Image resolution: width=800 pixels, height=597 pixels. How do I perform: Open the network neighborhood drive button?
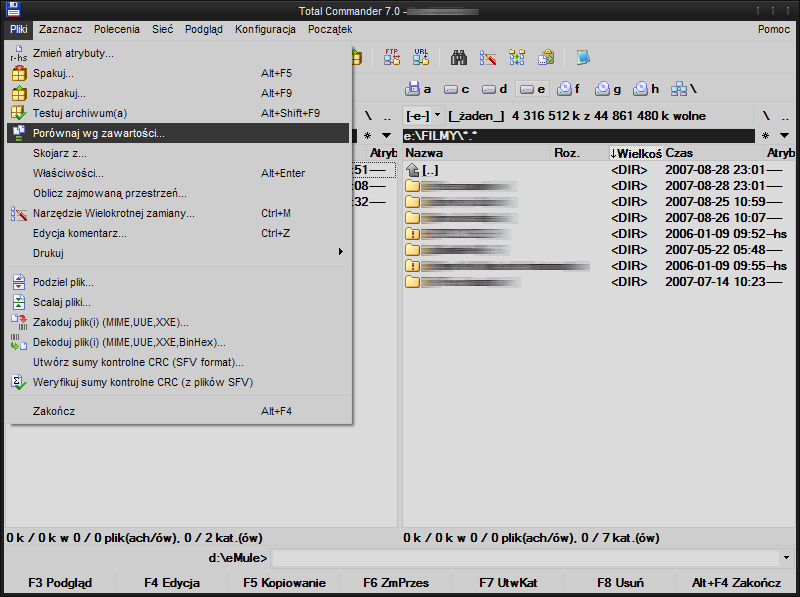pos(684,89)
